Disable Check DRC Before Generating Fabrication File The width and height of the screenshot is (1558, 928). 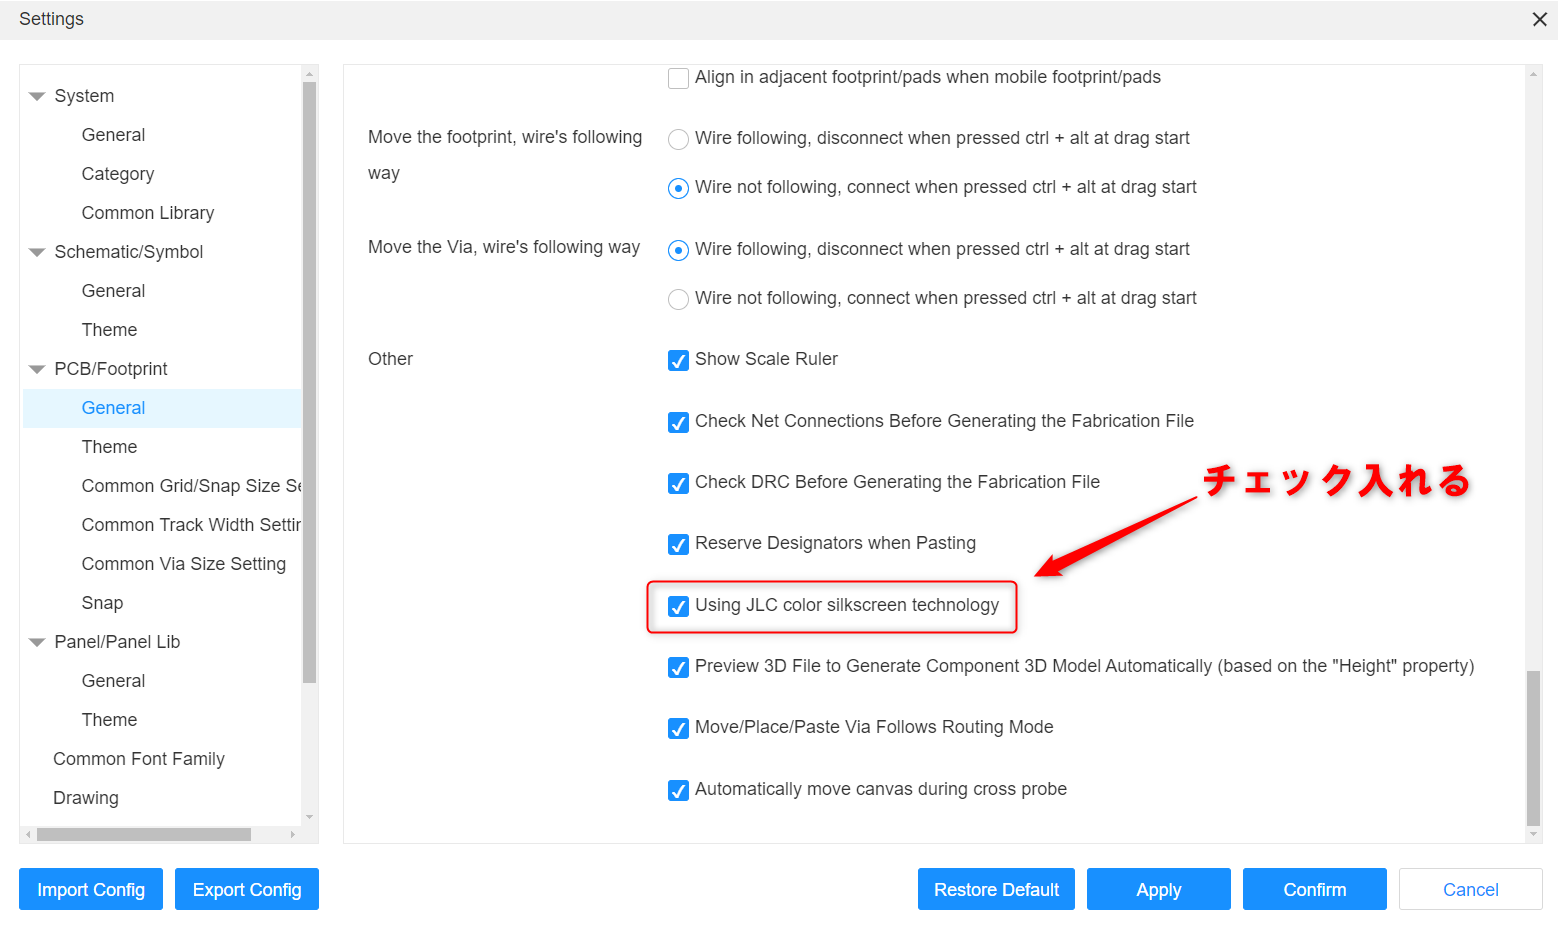(x=678, y=483)
